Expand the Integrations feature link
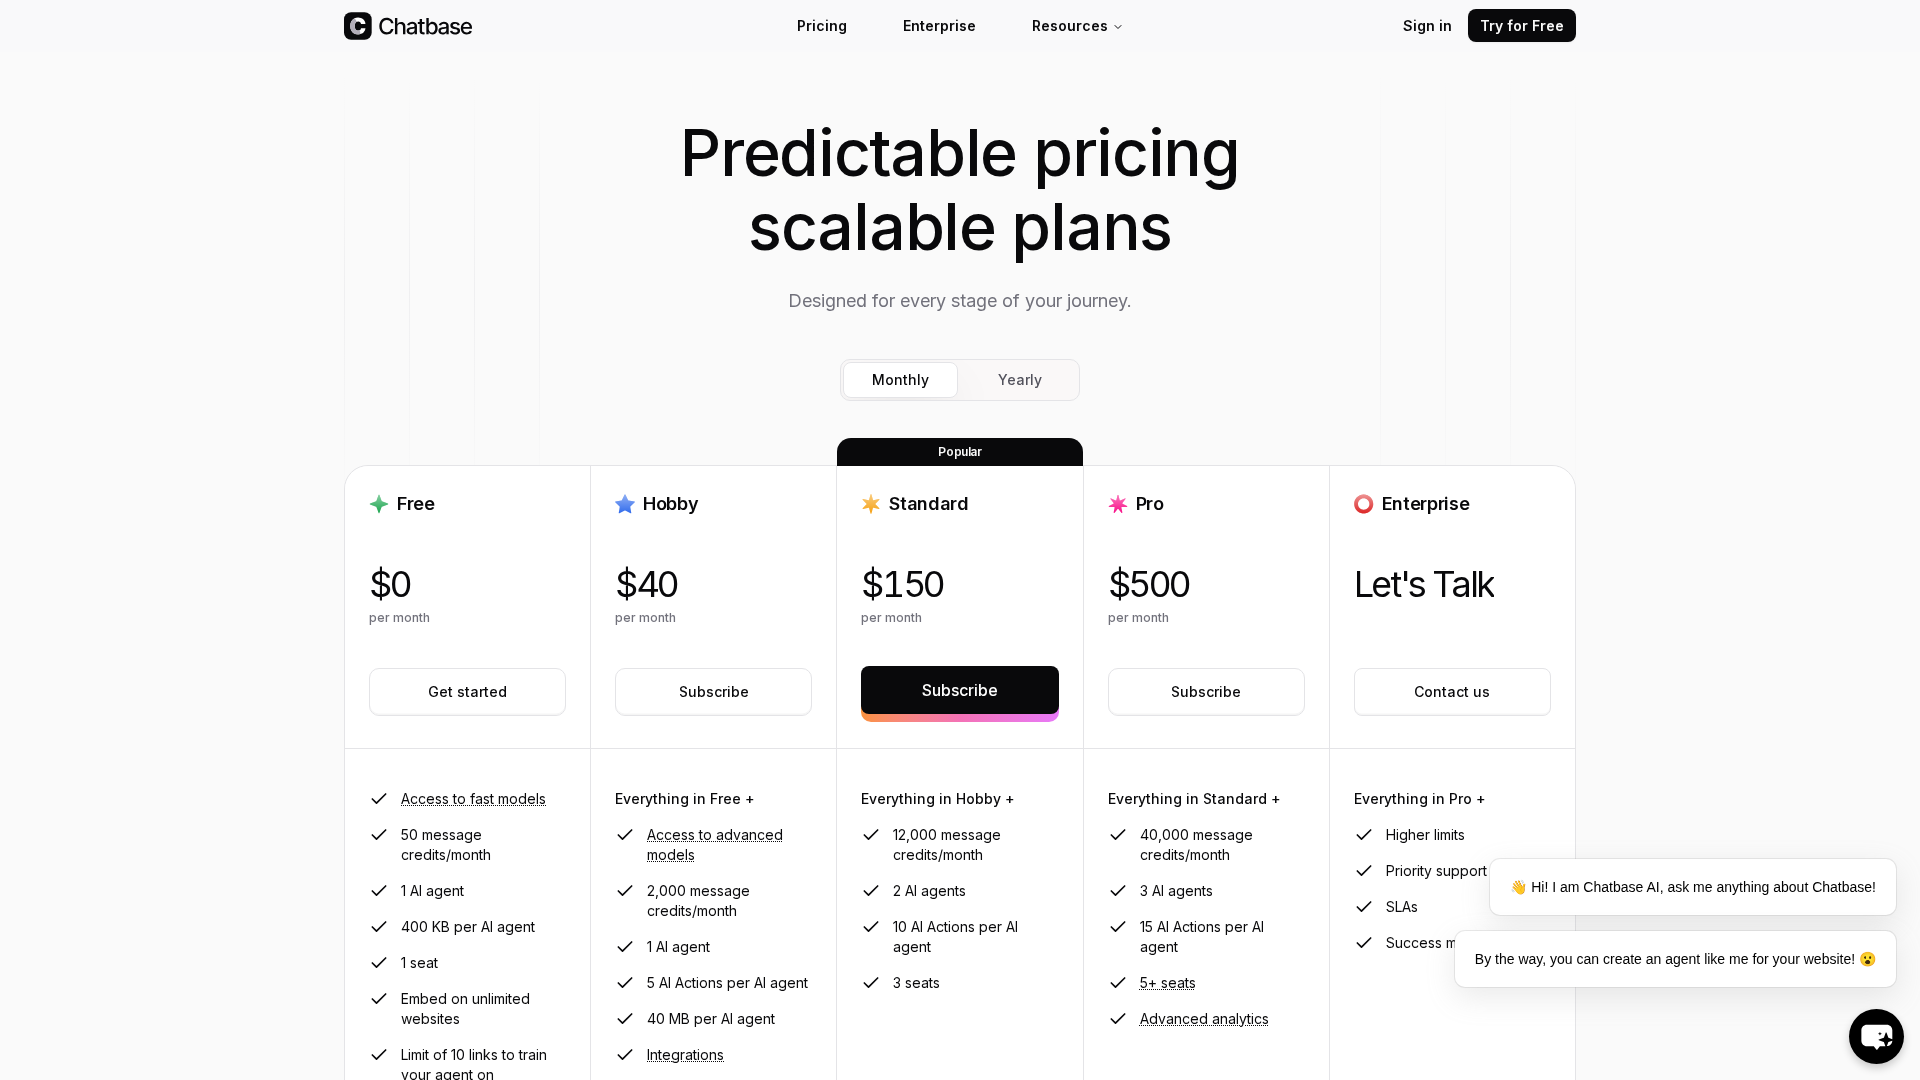The image size is (1920, 1080). click(x=684, y=1055)
